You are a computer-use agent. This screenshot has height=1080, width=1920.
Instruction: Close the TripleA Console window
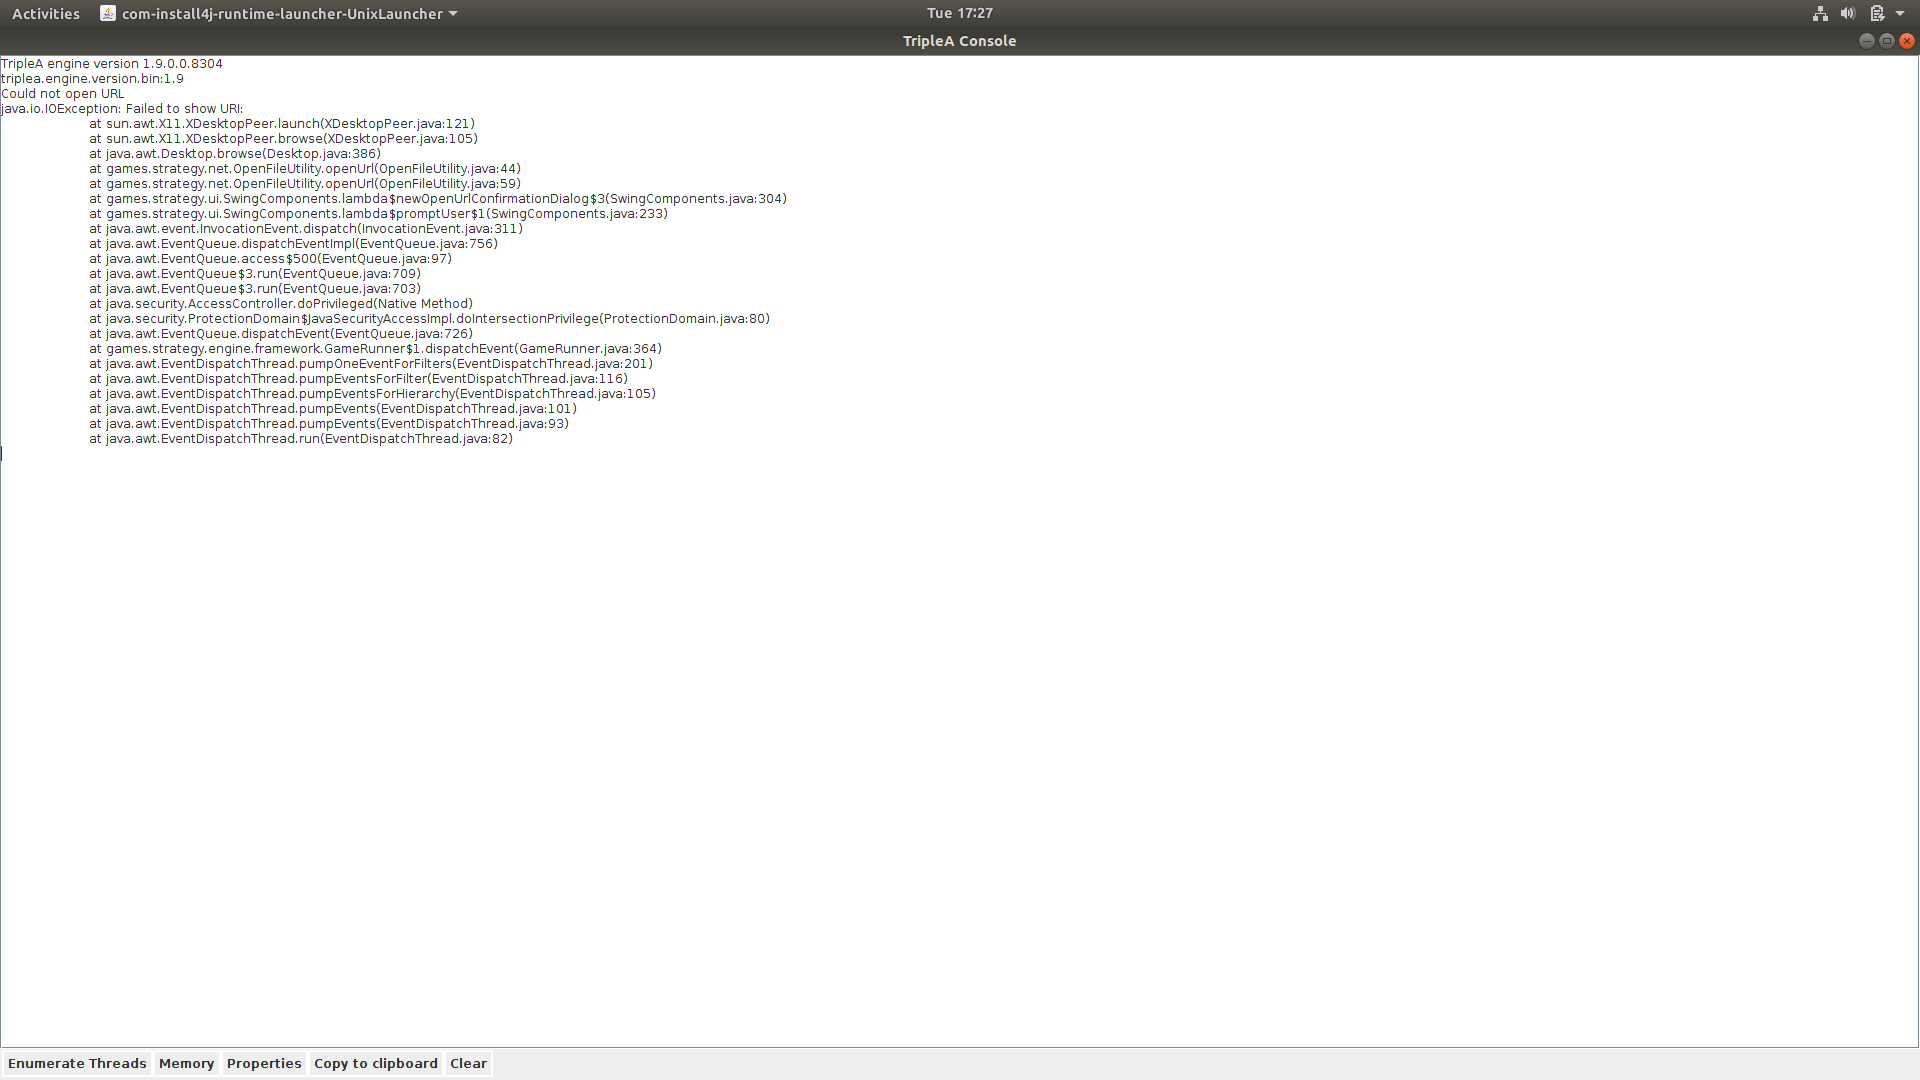[x=1907, y=41]
